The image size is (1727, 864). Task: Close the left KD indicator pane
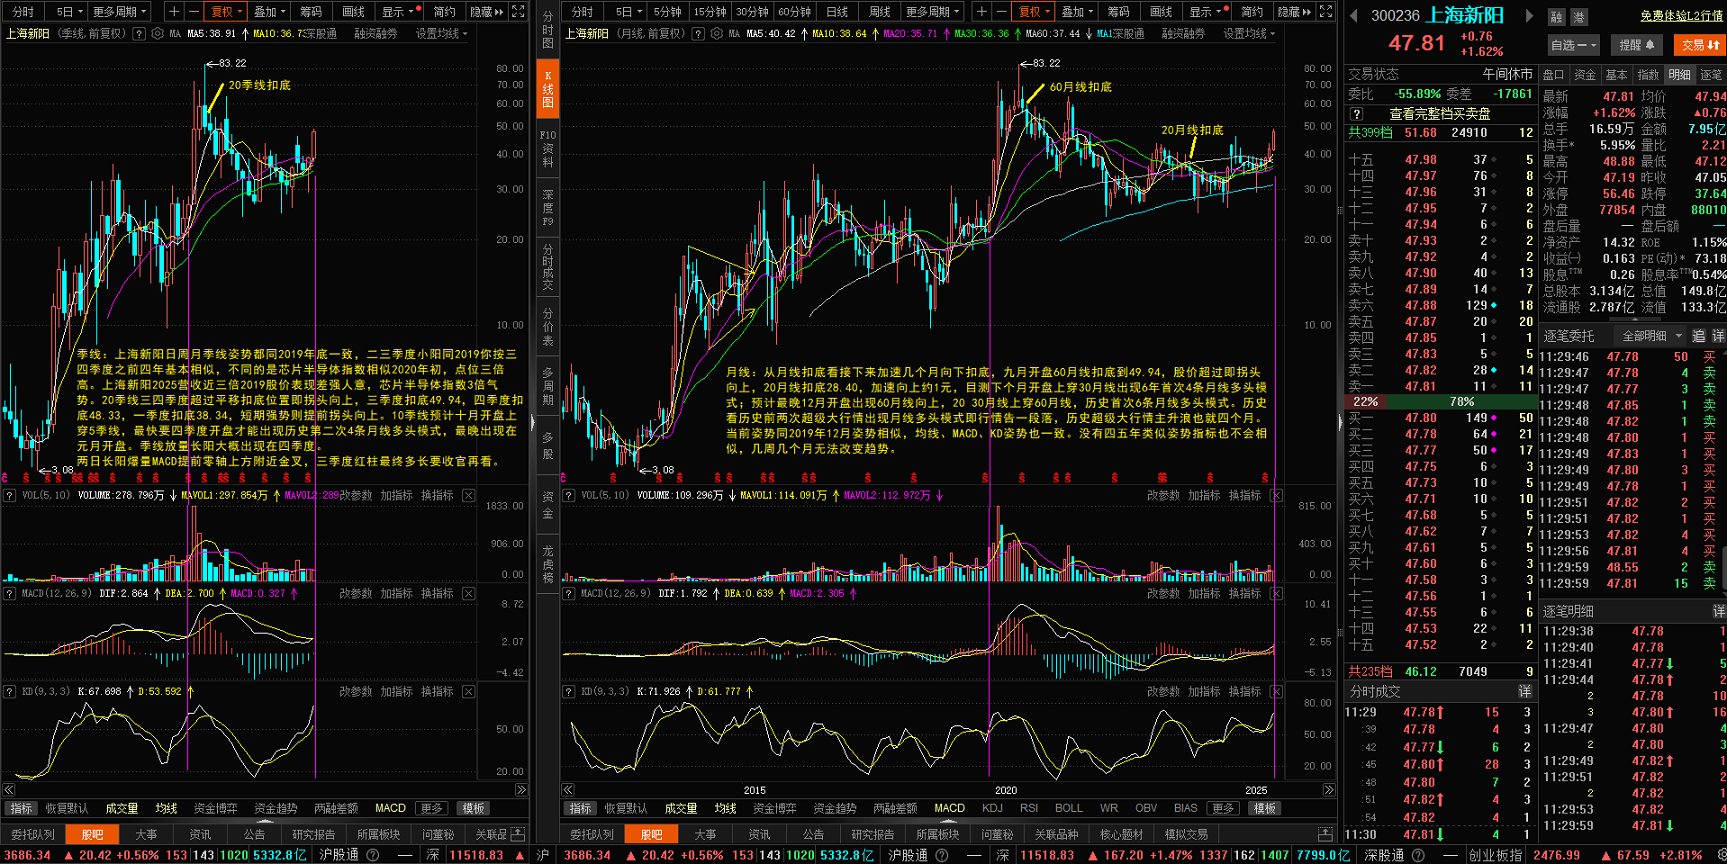pyautogui.click(x=468, y=691)
